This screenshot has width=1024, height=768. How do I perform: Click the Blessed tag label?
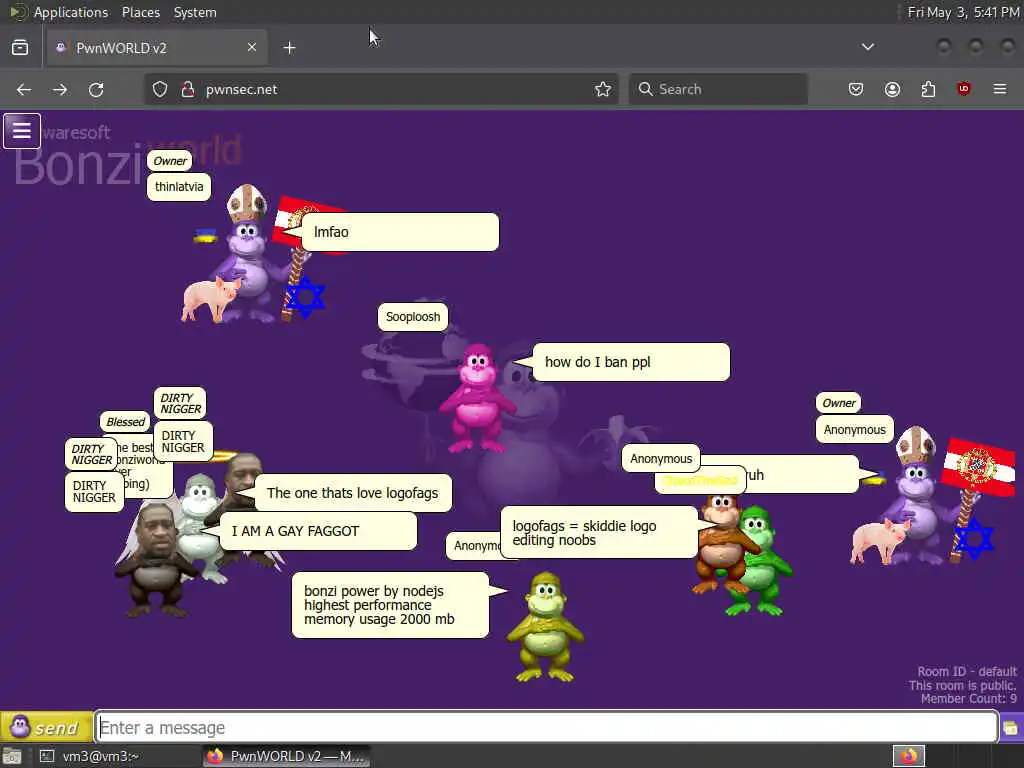125,422
